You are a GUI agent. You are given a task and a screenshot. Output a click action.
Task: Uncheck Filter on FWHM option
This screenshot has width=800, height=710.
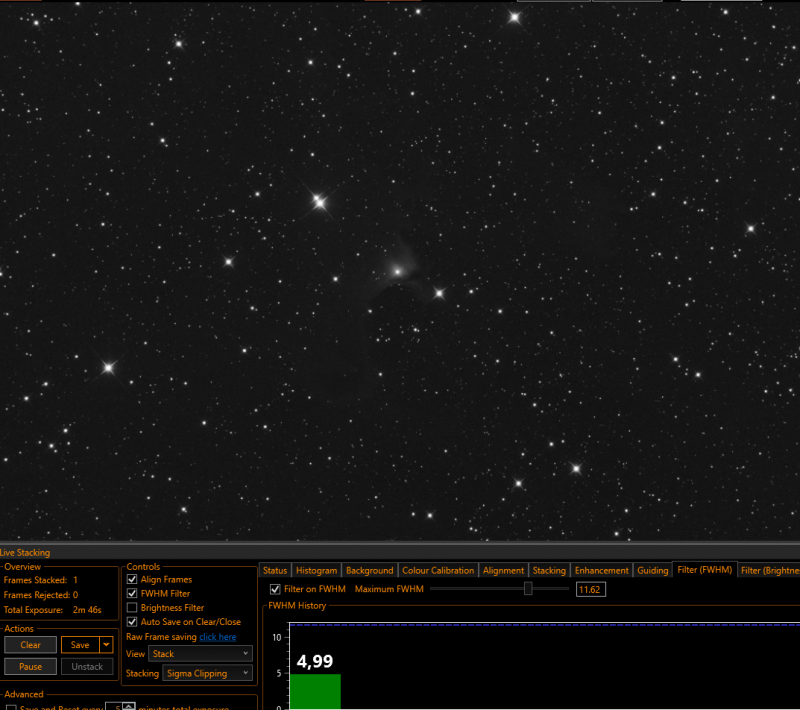[275, 590]
